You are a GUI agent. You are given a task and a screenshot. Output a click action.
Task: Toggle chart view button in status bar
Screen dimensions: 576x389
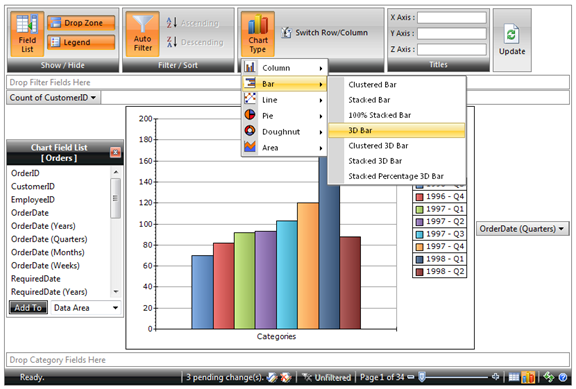pos(528,377)
